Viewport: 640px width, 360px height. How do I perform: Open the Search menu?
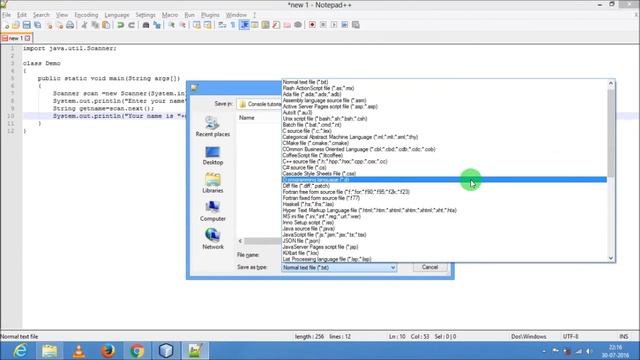(x=41, y=15)
